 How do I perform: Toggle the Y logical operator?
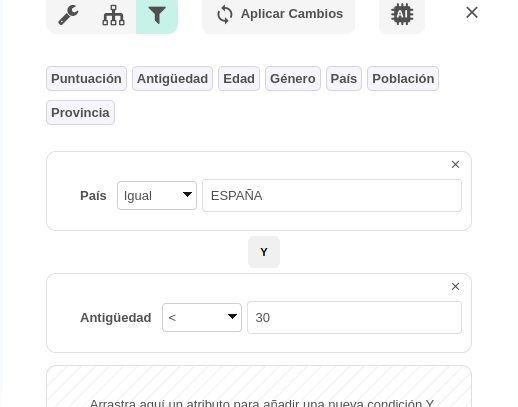(x=264, y=252)
